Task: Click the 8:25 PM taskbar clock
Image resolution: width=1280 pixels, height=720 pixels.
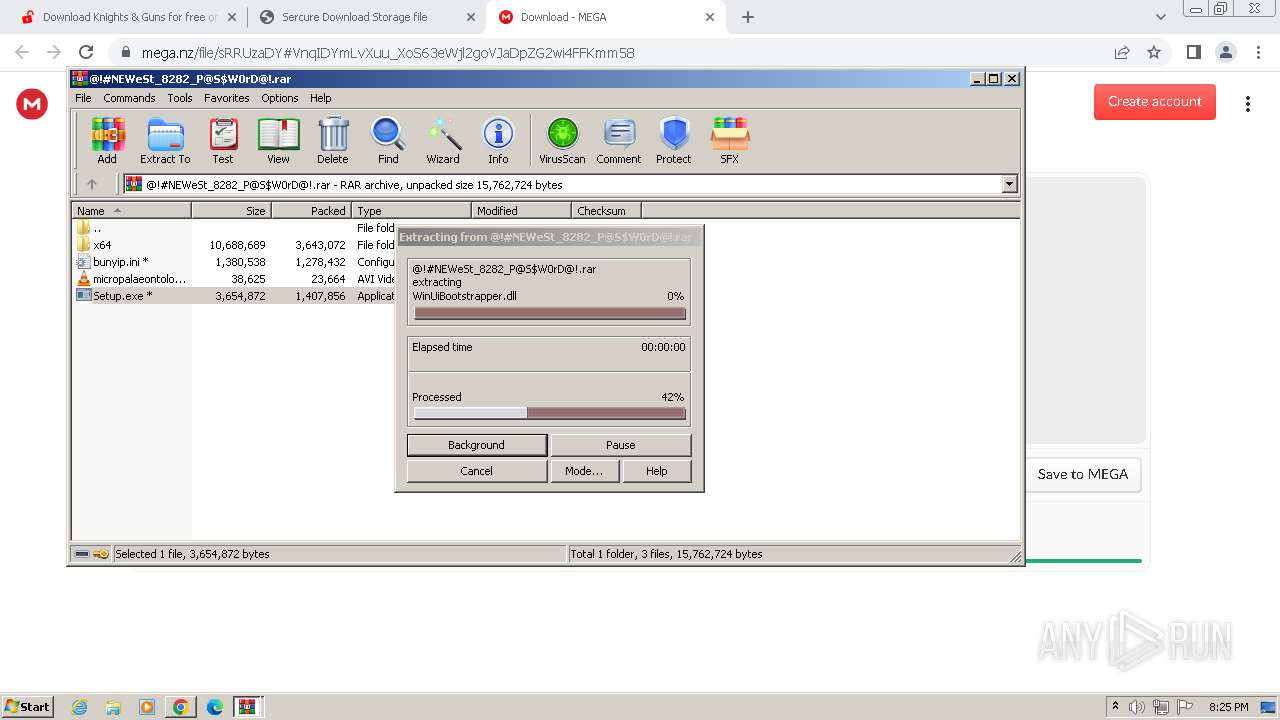Action: click(x=1228, y=707)
